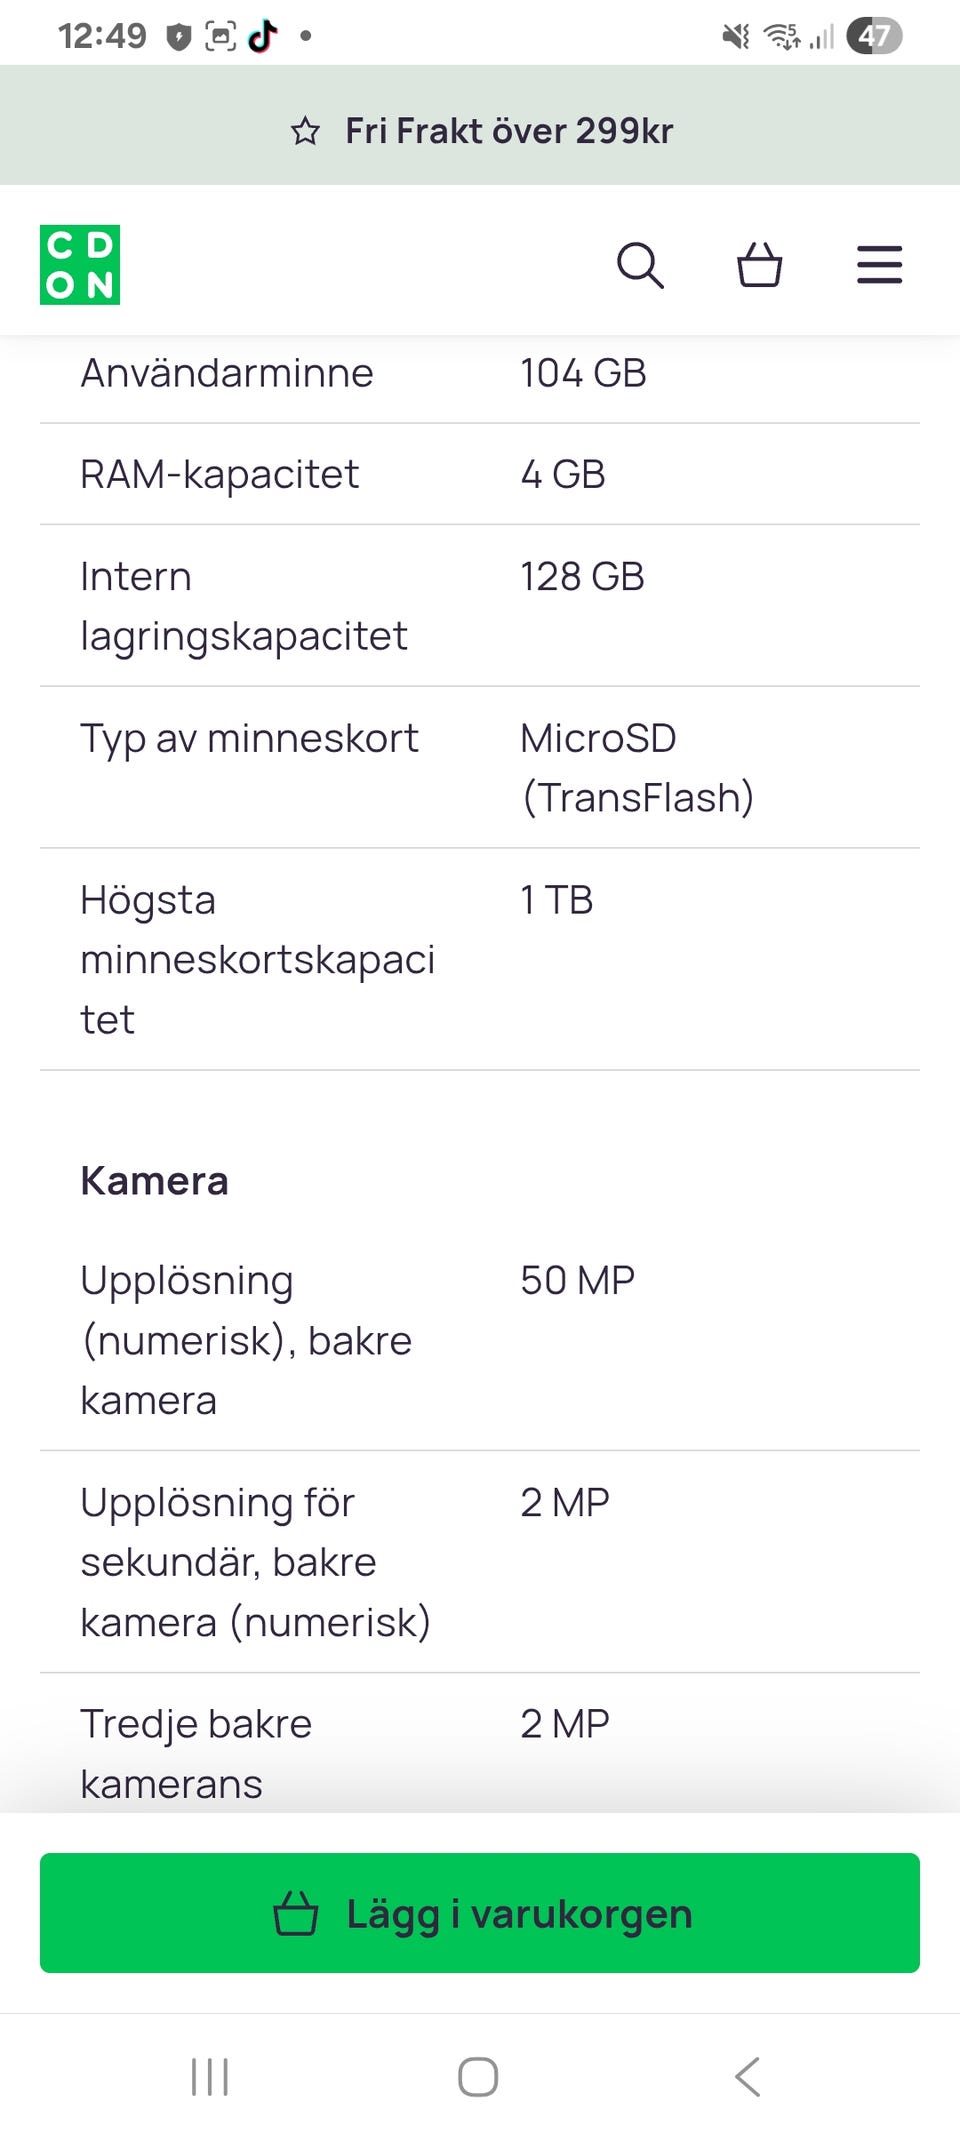The width and height of the screenshot is (960, 2133).
Task: Select the Användarminne 104 GB row
Action: pyautogui.click(x=480, y=373)
